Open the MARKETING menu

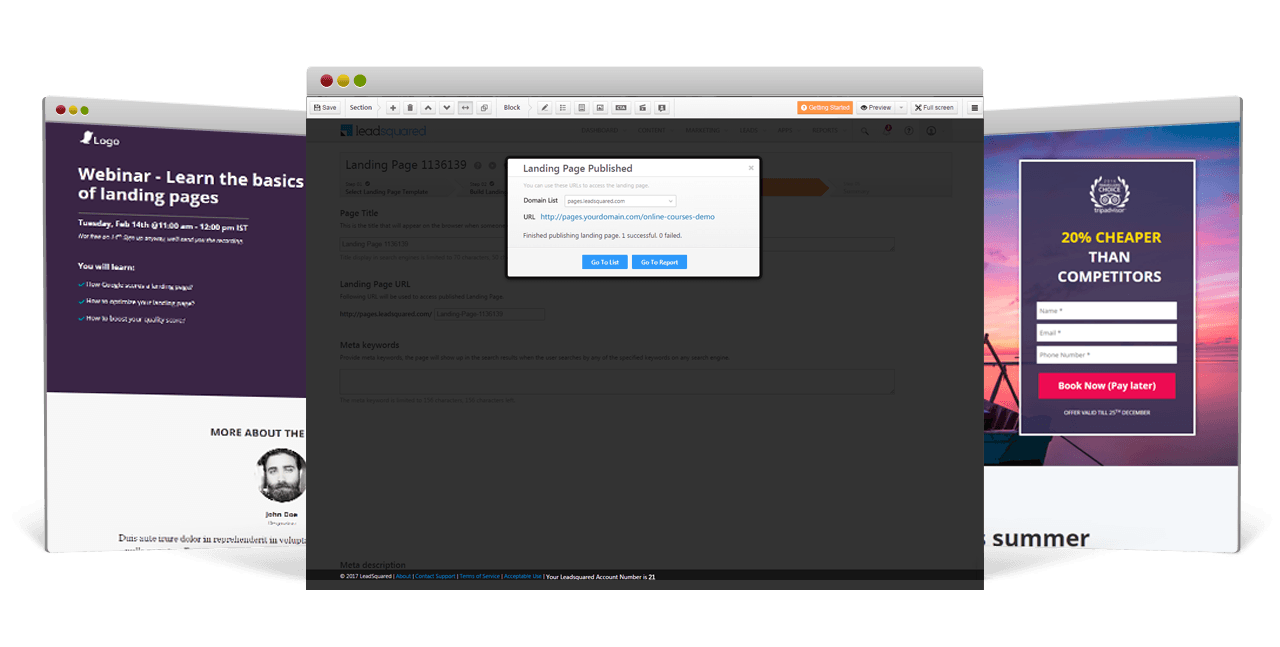(703, 130)
